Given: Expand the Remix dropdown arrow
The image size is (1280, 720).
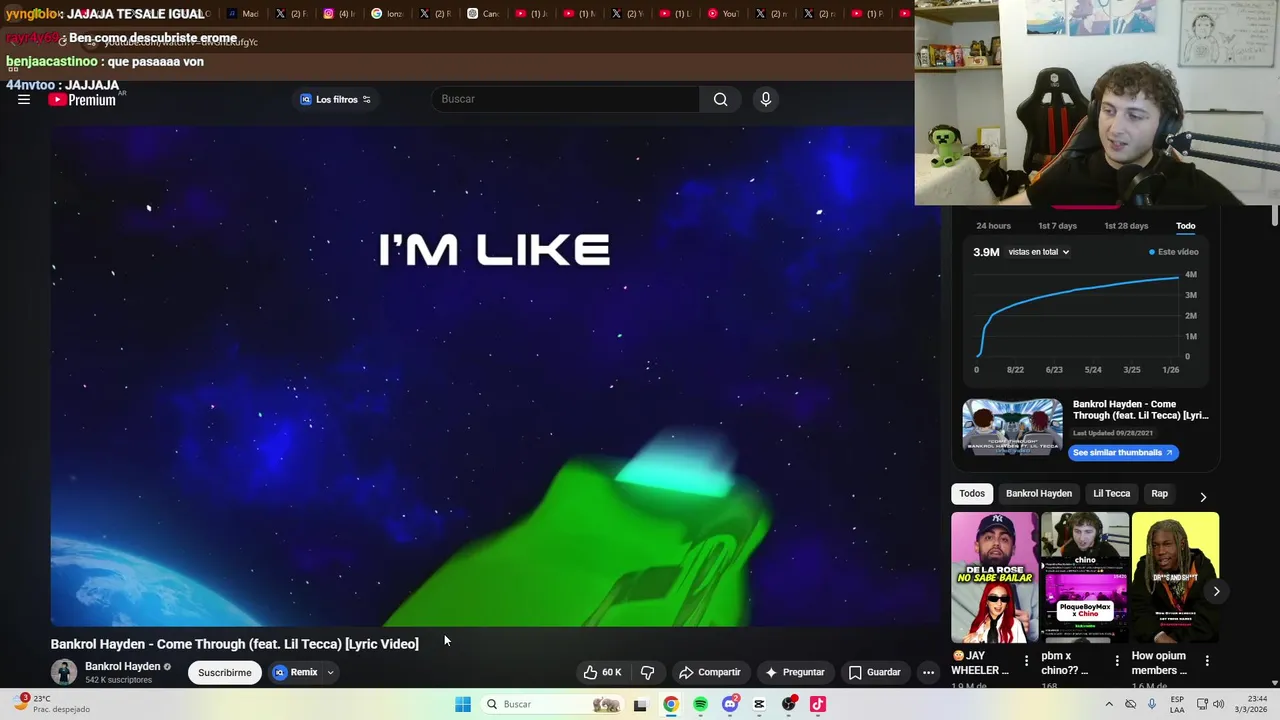Looking at the screenshot, I should point(330,673).
